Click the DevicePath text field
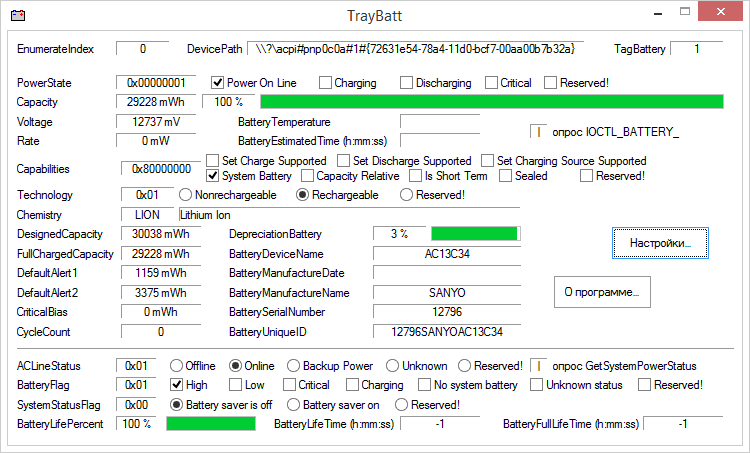 (x=415, y=49)
